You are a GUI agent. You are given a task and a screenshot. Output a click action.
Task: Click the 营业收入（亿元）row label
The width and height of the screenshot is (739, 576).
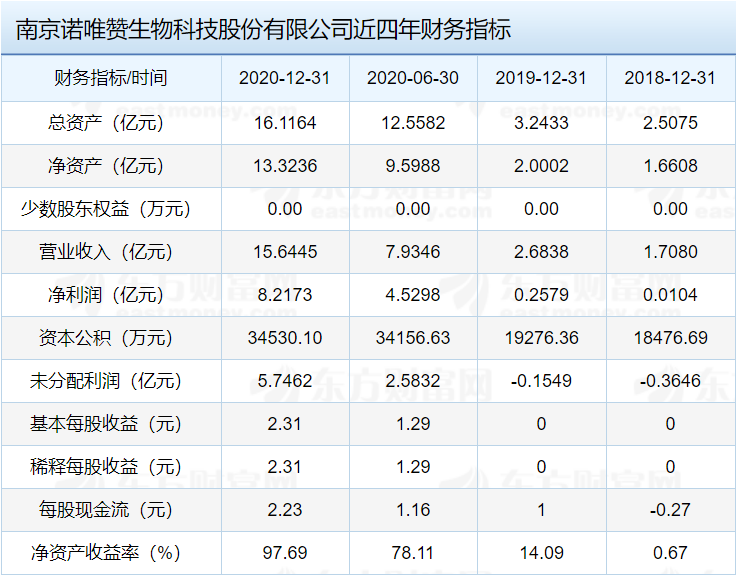(x=110, y=252)
